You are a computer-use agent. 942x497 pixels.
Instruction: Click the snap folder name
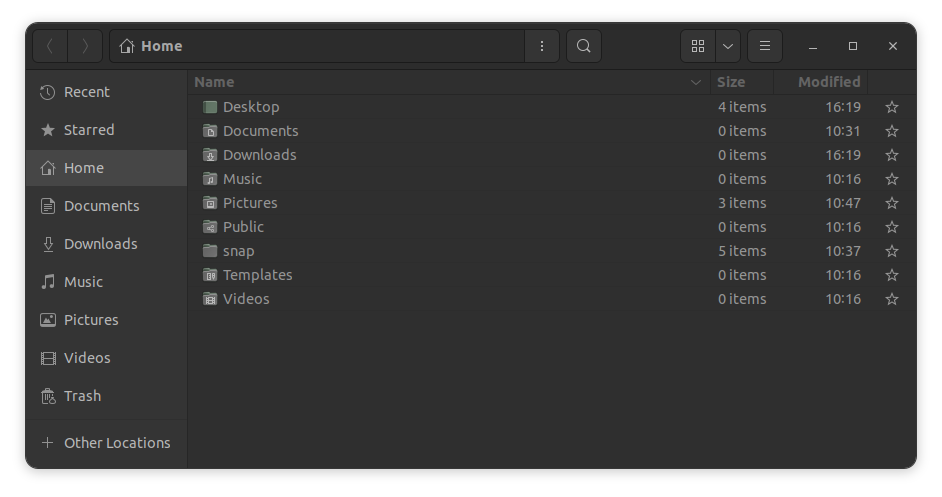tap(239, 252)
